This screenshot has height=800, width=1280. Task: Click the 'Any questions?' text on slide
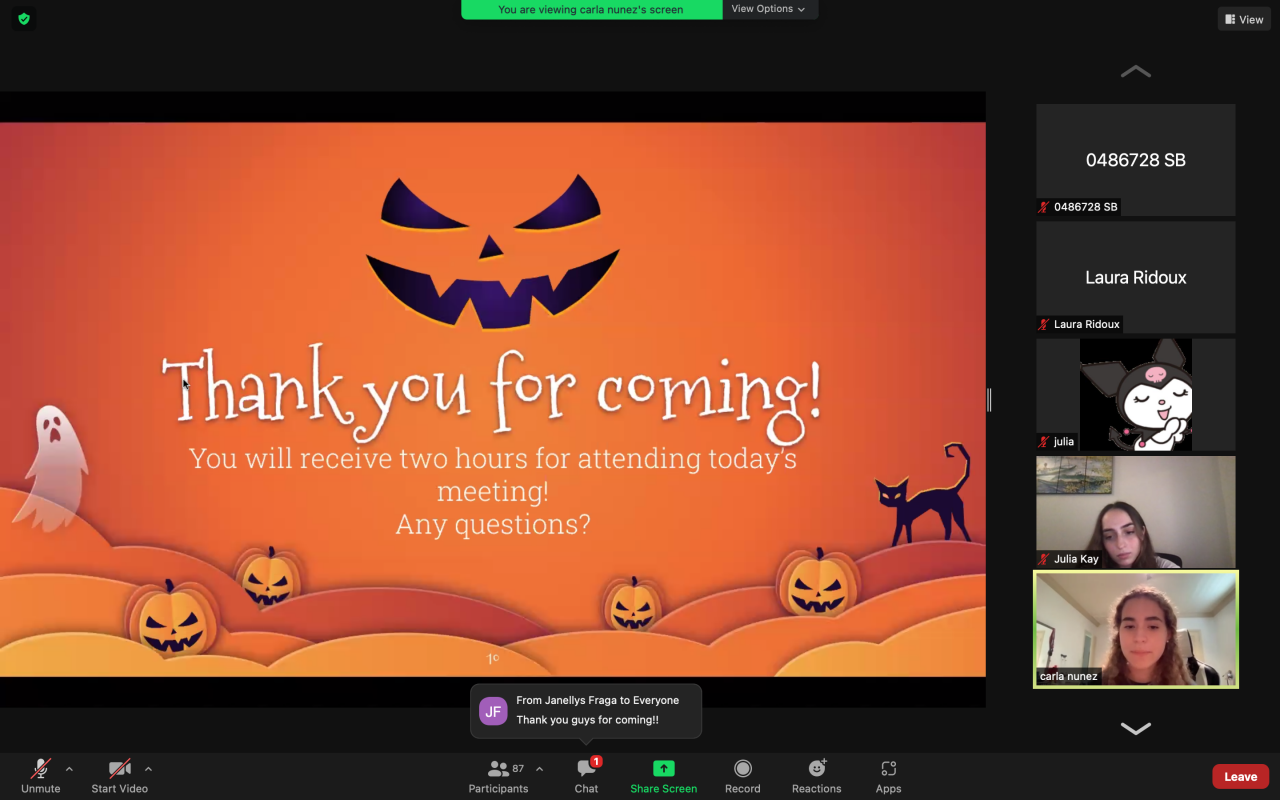(x=493, y=524)
